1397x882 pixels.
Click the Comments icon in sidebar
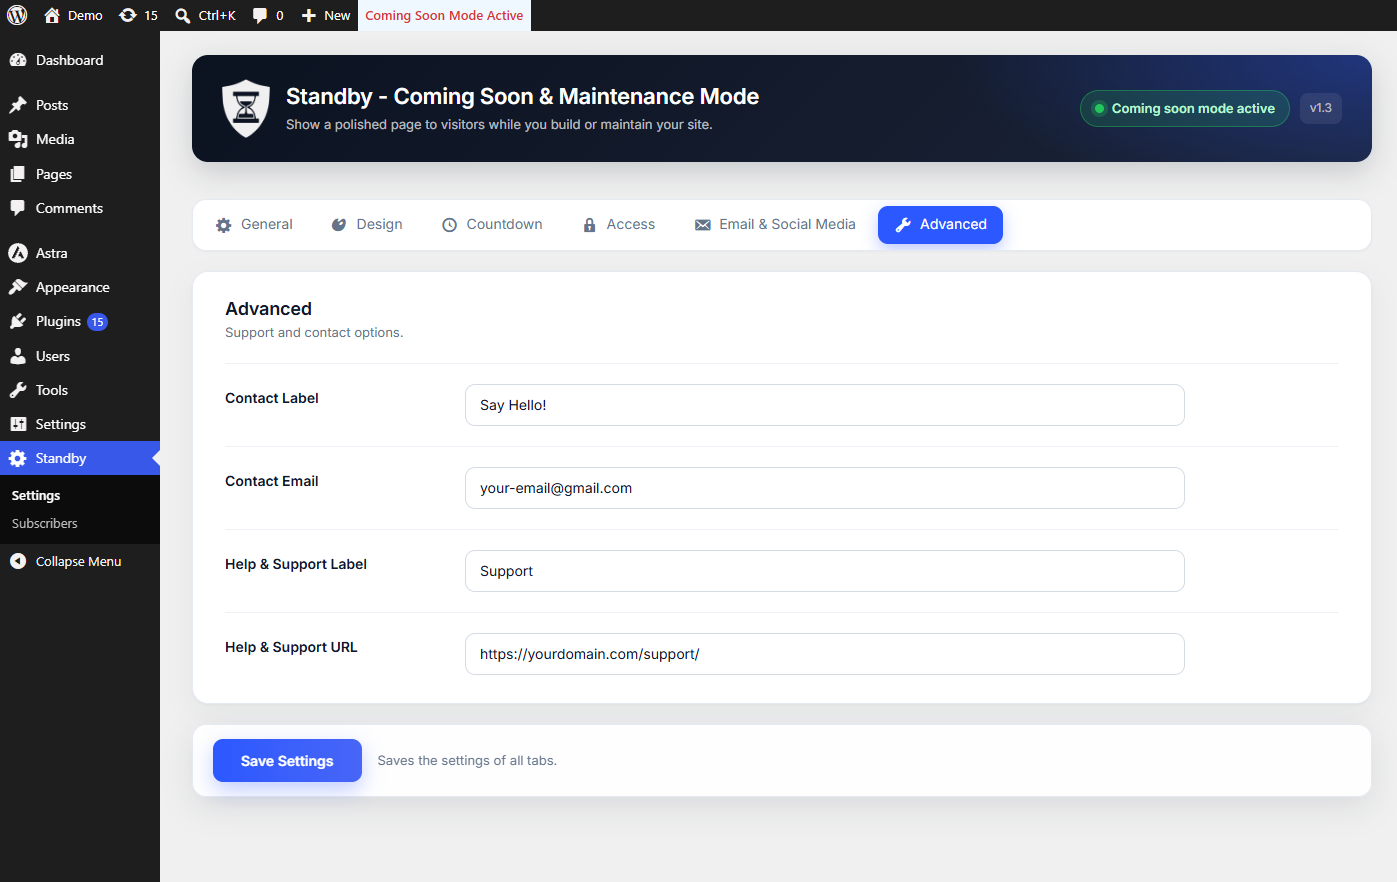18,208
